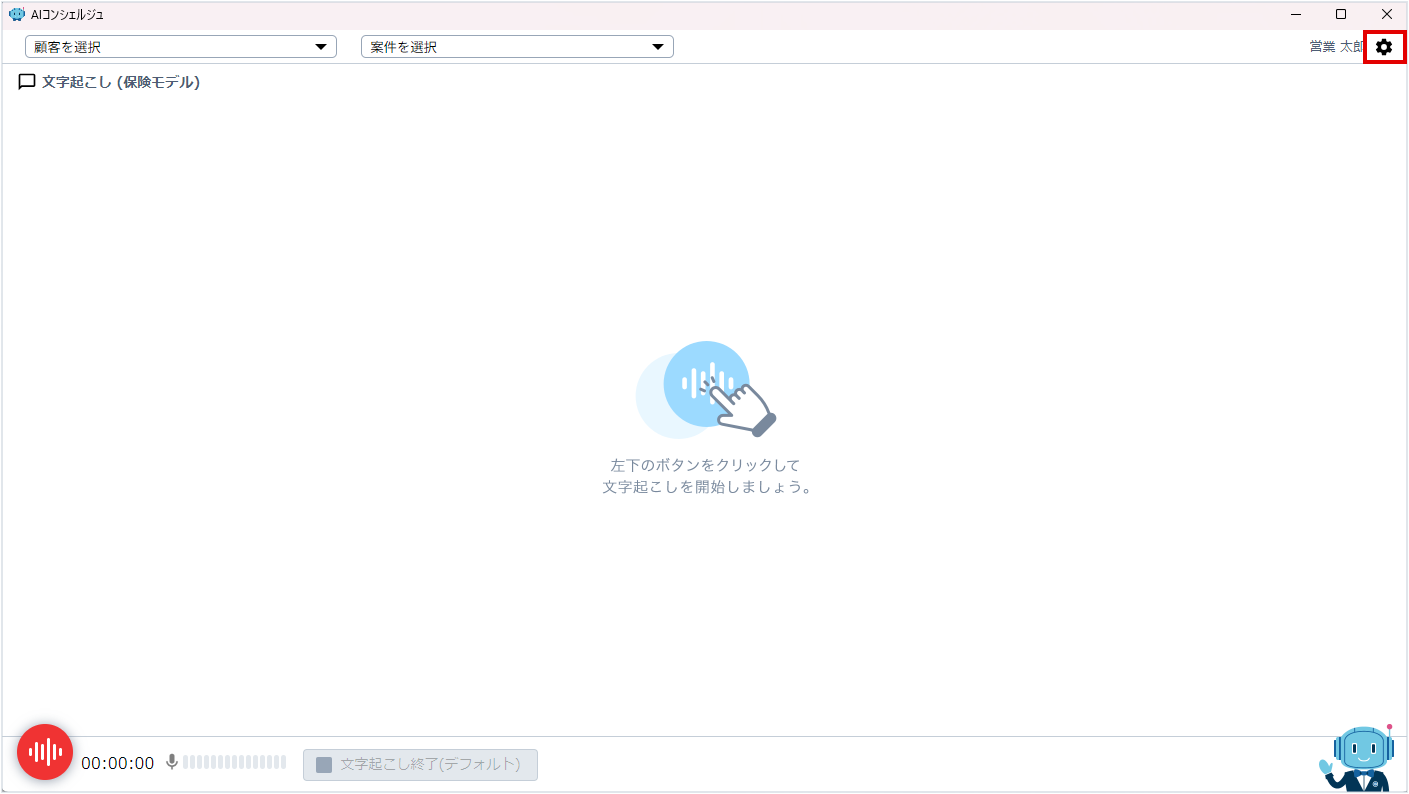Start transcription with the red record button
The width and height of the screenshot is (1409, 794).
coord(45,752)
